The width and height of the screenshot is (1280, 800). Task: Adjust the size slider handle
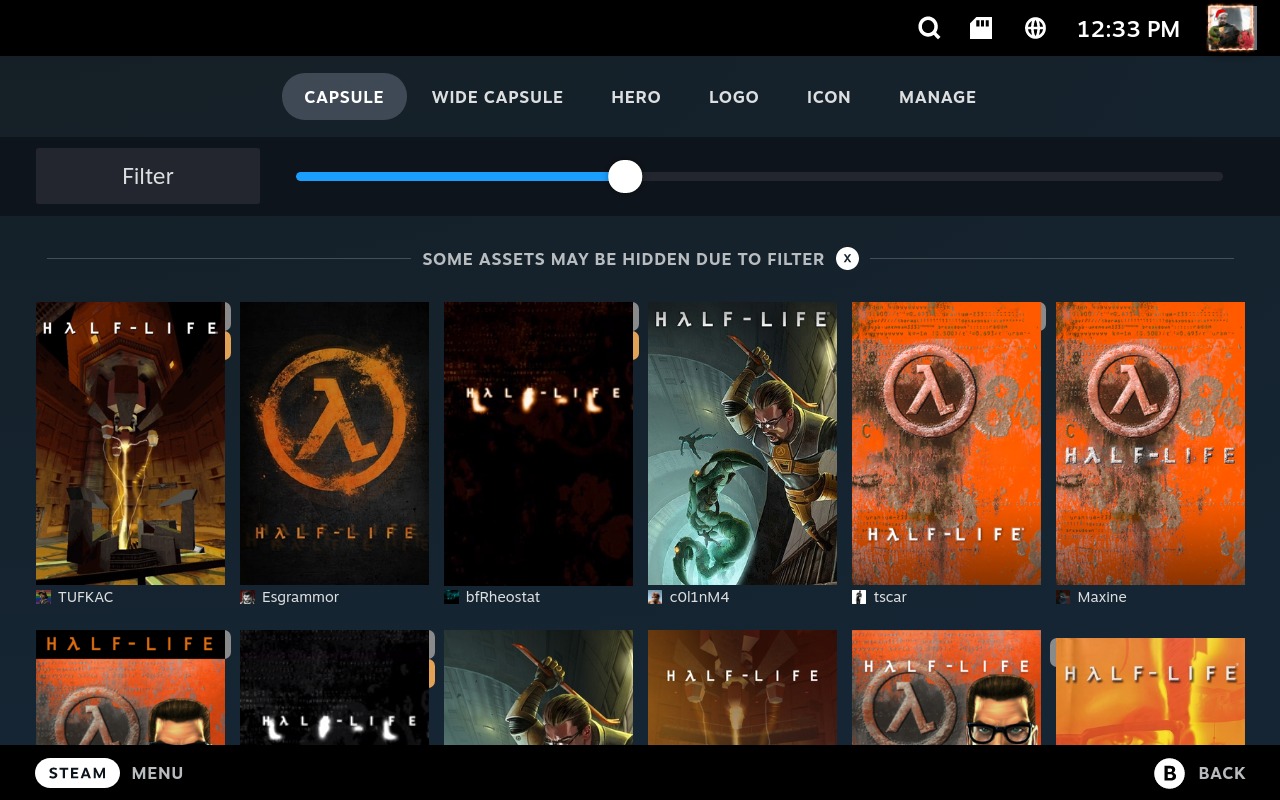tap(625, 176)
